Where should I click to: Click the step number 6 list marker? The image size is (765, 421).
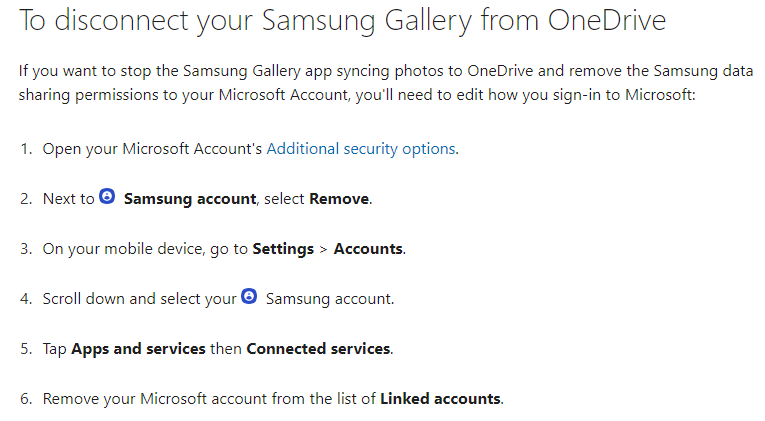click(x=26, y=398)
